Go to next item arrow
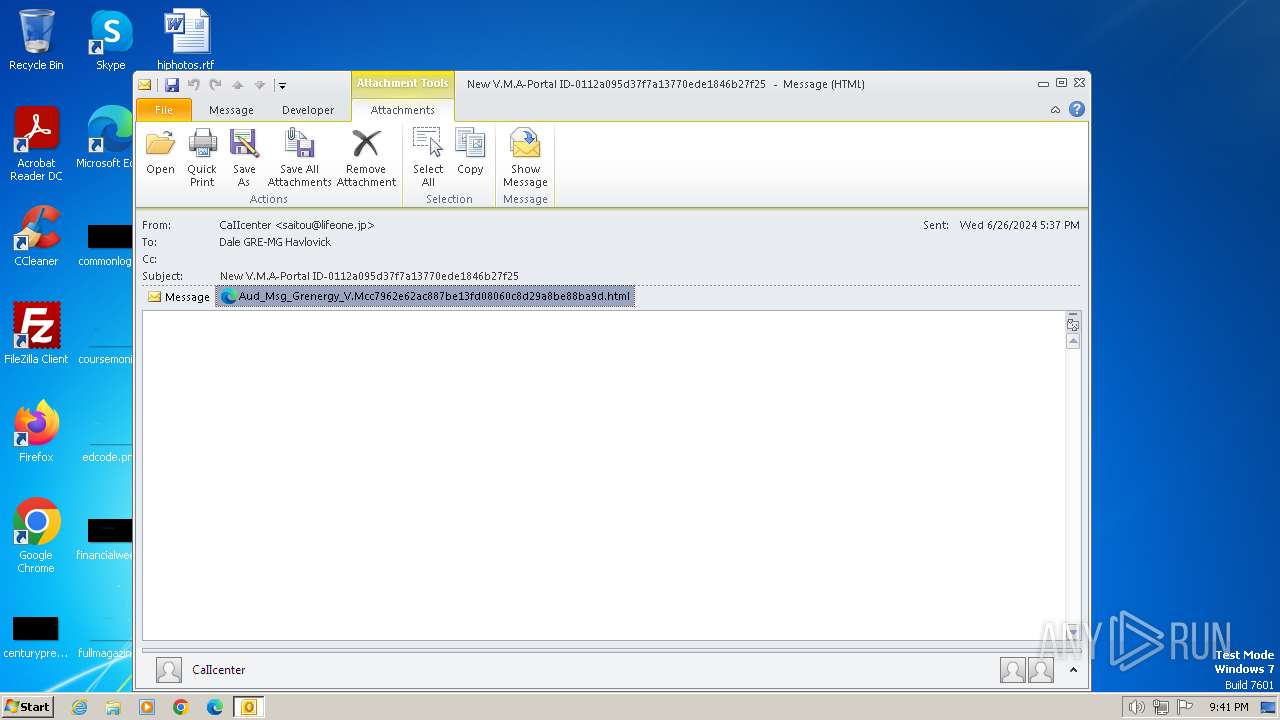1280x720 pixels. [x=259, y=85]
